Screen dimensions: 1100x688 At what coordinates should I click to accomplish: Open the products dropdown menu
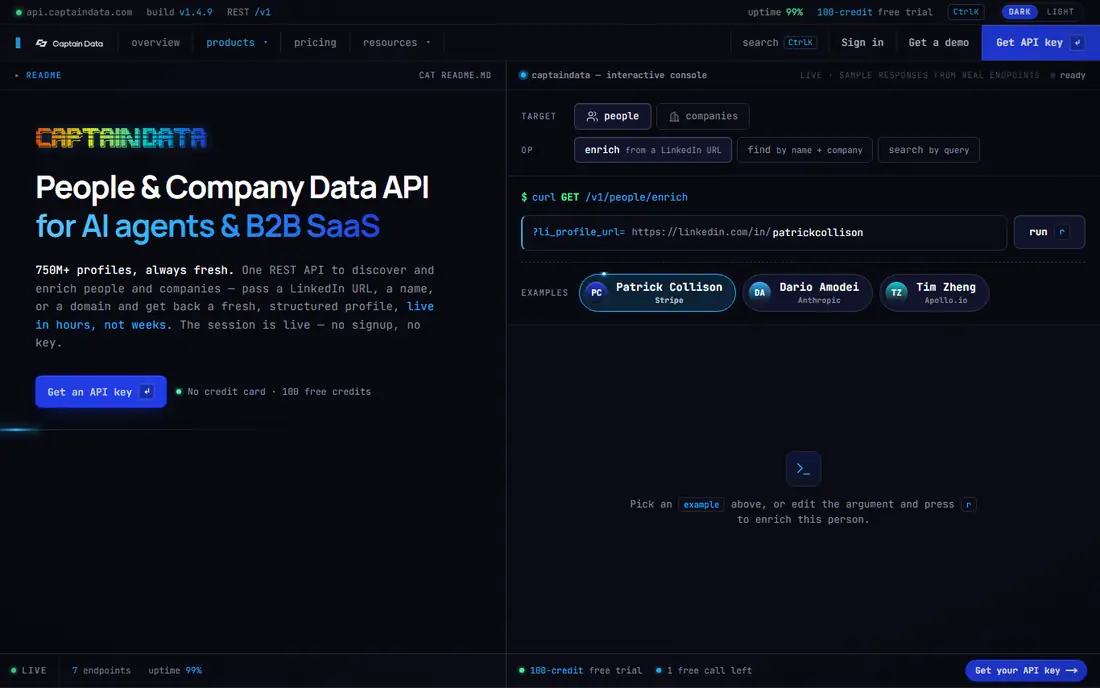(236, 43)
